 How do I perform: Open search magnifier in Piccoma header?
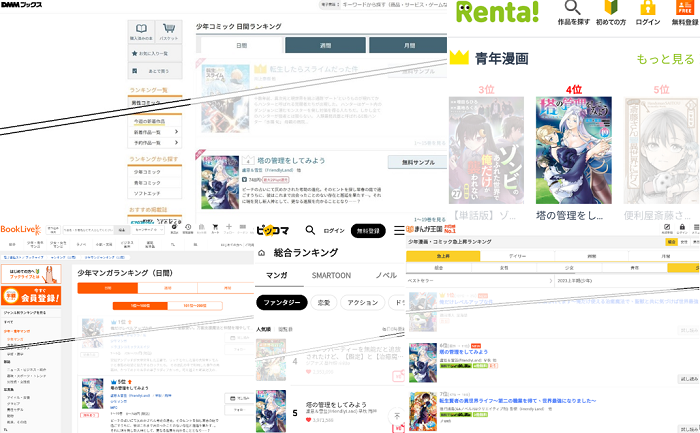pos(310,230)
